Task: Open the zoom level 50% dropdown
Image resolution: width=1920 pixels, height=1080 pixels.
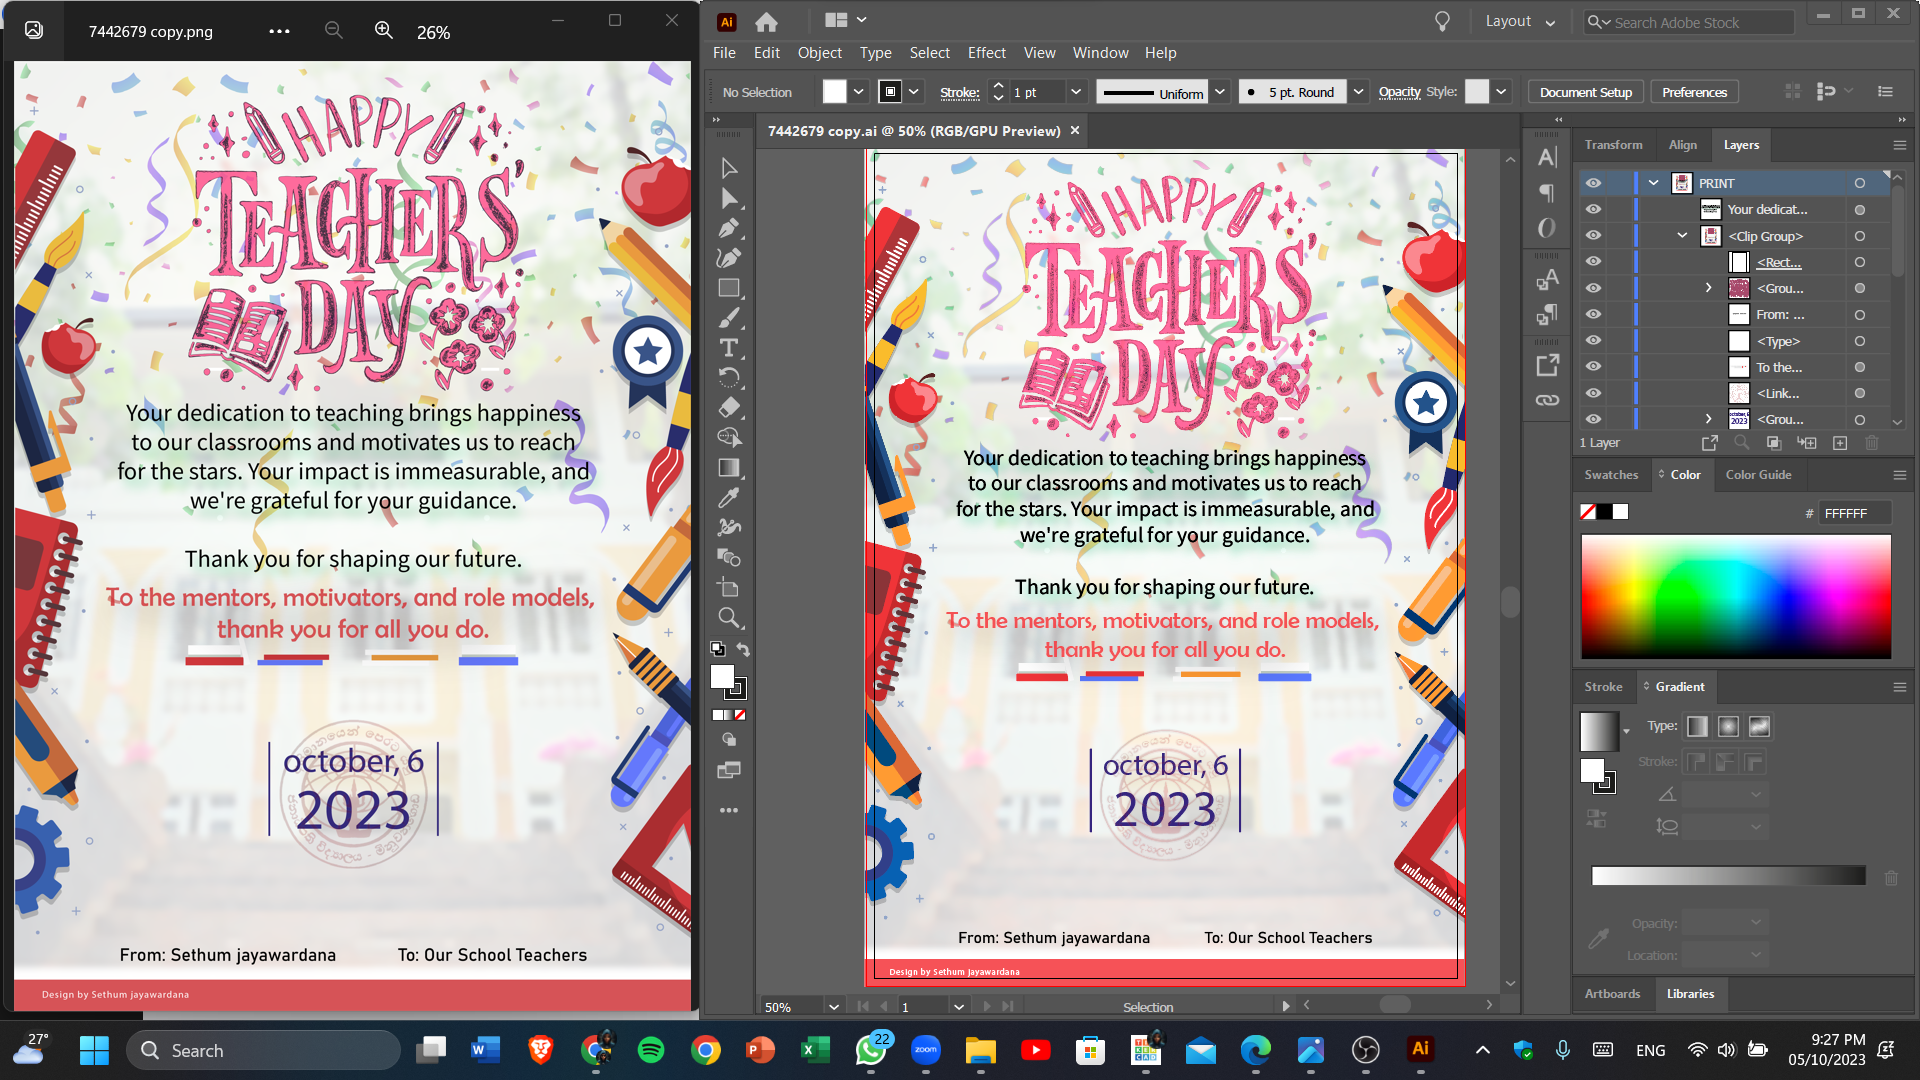Action: pyautogui.click(x=832, y=1006)
